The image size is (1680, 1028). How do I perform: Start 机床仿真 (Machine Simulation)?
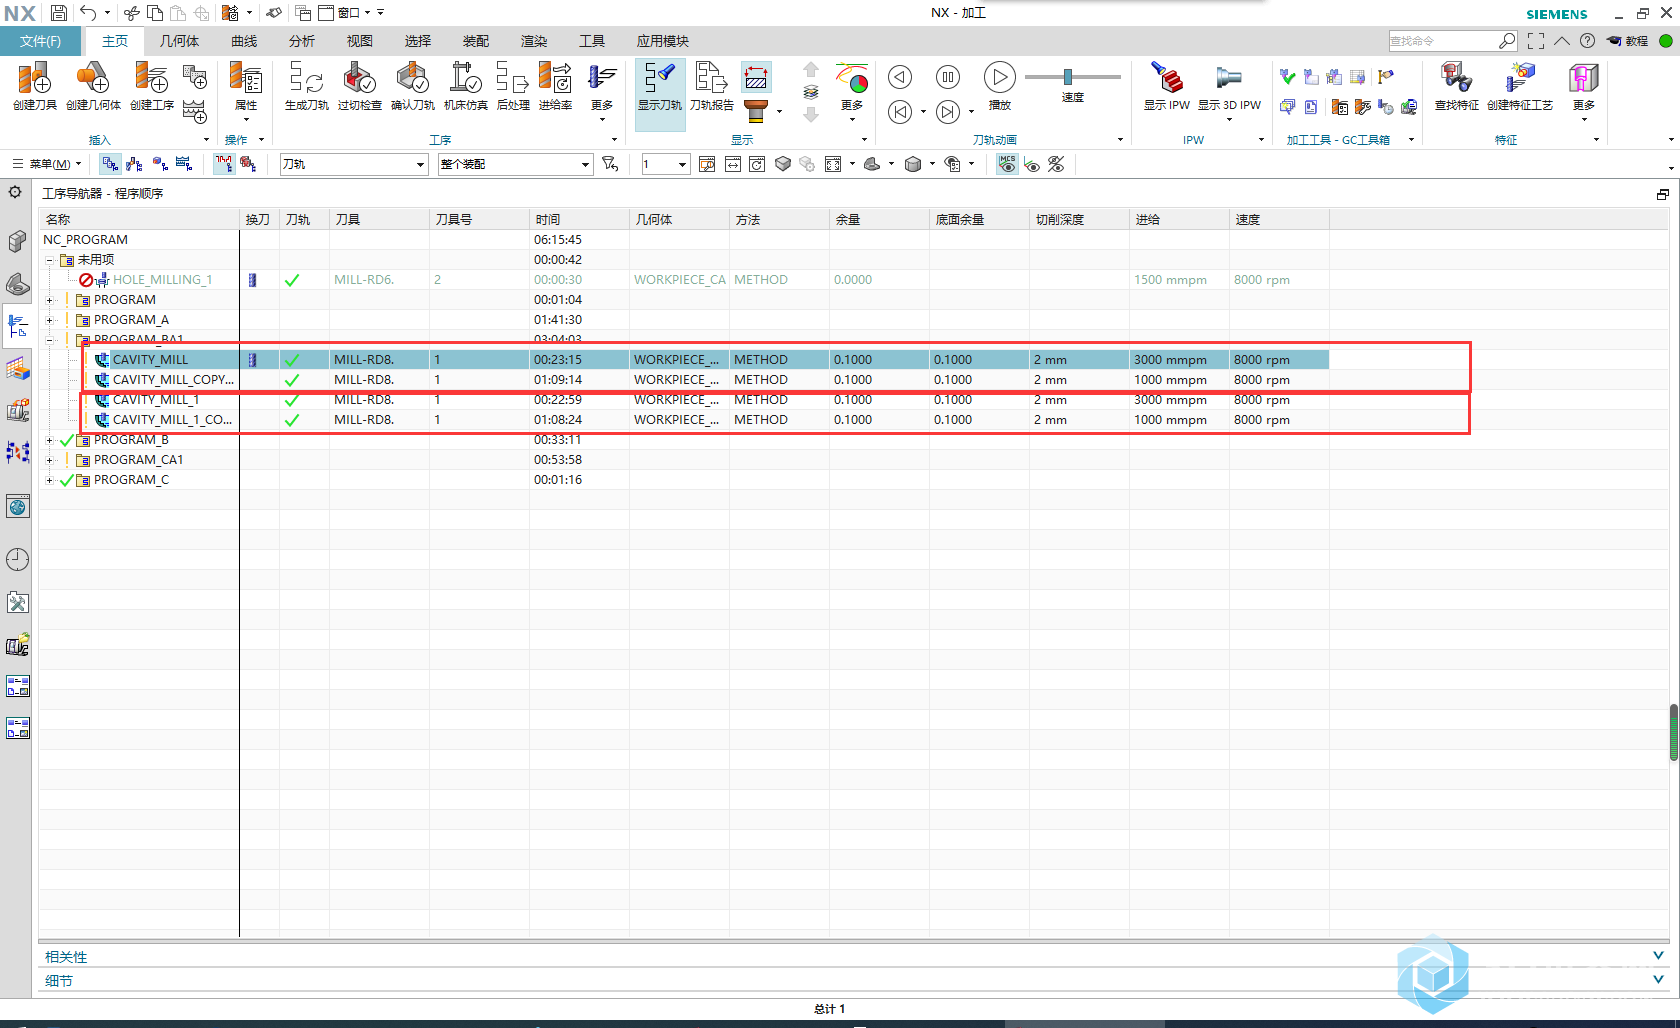tap(465, 85)
